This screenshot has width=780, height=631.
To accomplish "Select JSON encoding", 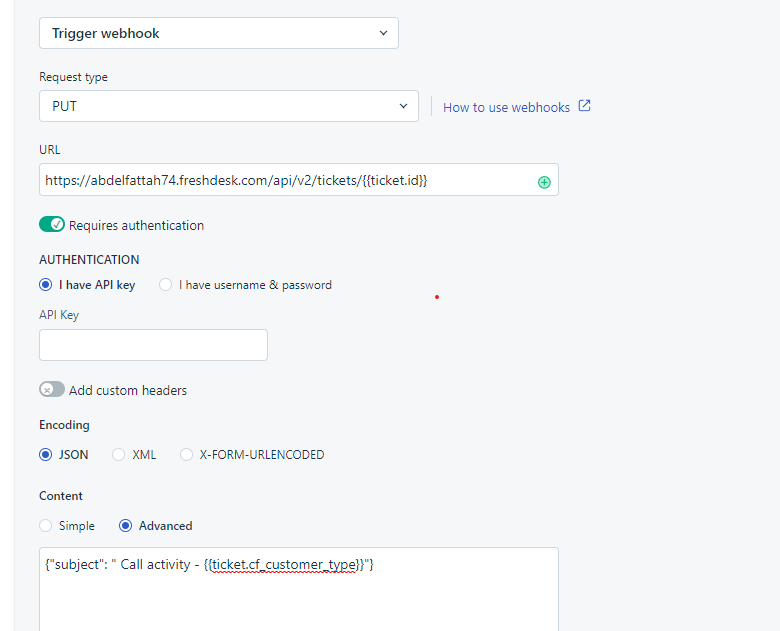I will pyautogui.click(x=45, y=454).
